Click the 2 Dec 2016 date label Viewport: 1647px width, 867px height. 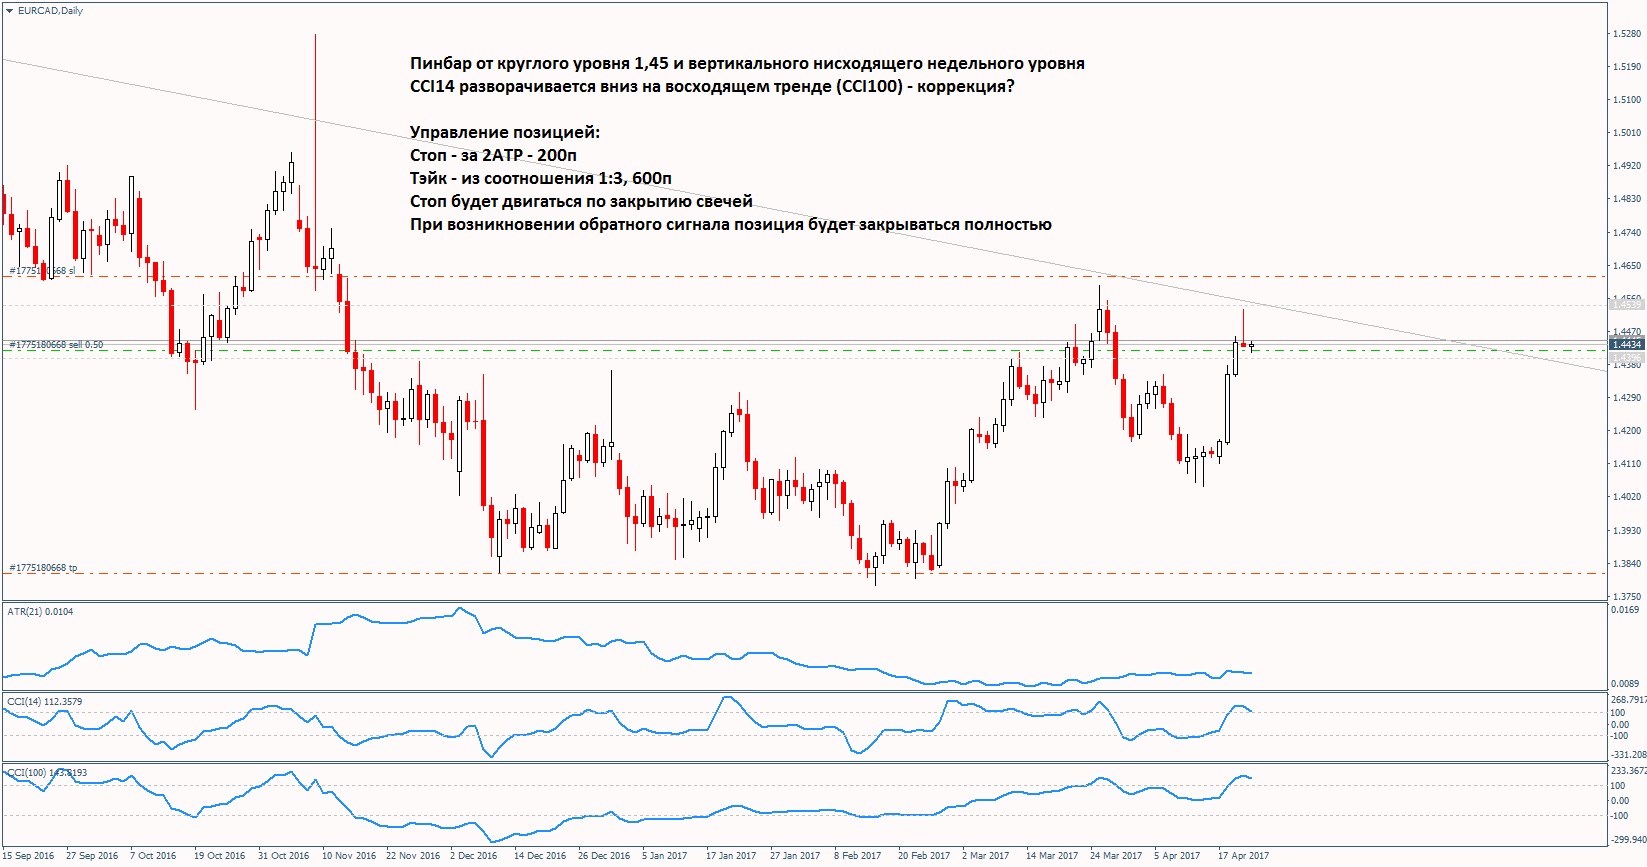(473, 855)
